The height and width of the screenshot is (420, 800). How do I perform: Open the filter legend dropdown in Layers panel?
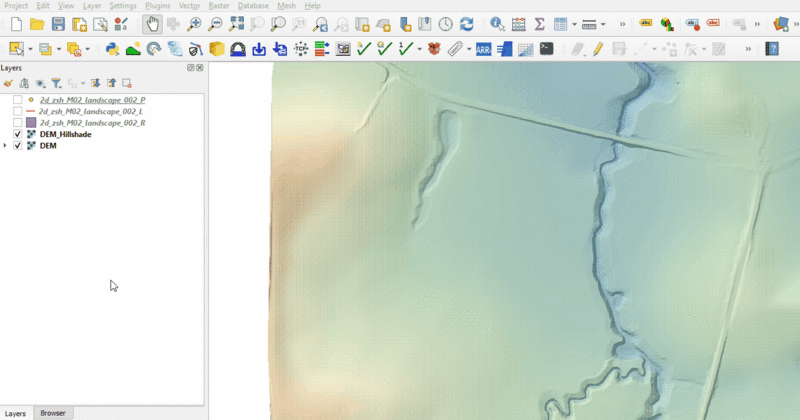click(x=58, y=84)
